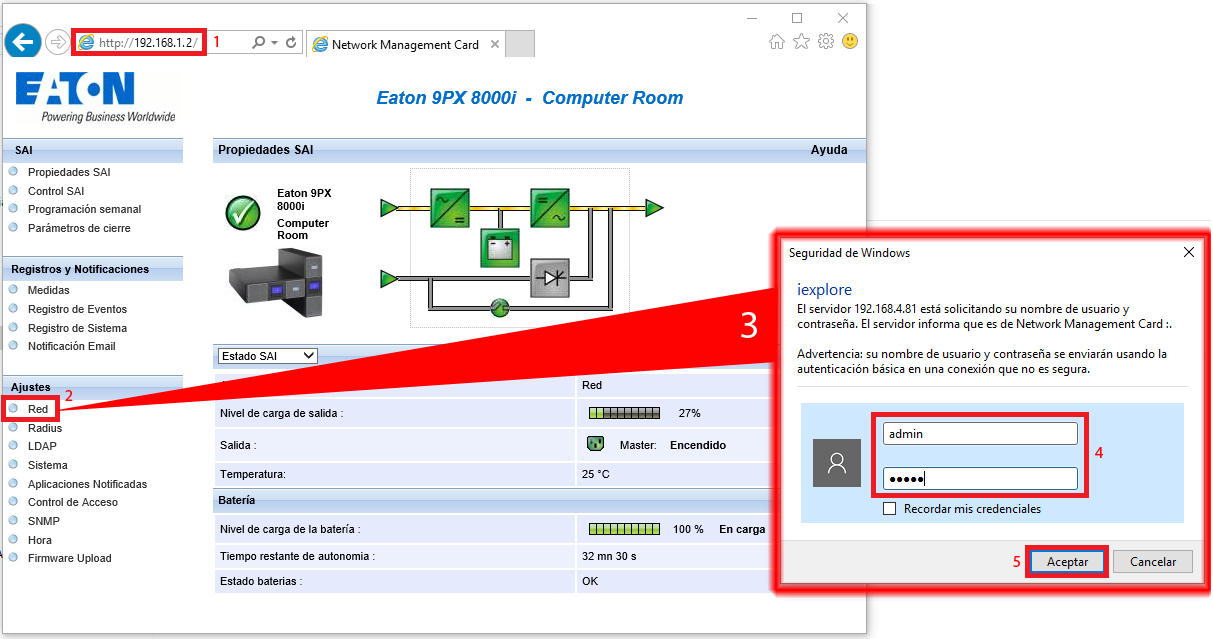Click the Internet Explorer icon in address bar
This screenshot has width=1213, height=639.
click(x=87, y=42)
